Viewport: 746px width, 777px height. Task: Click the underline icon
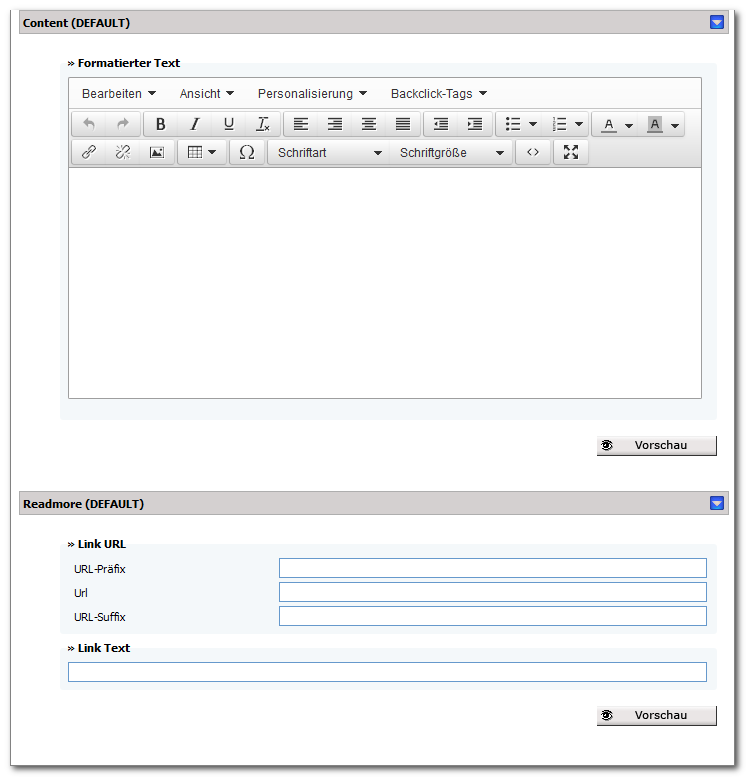click(x=229, y=124)
